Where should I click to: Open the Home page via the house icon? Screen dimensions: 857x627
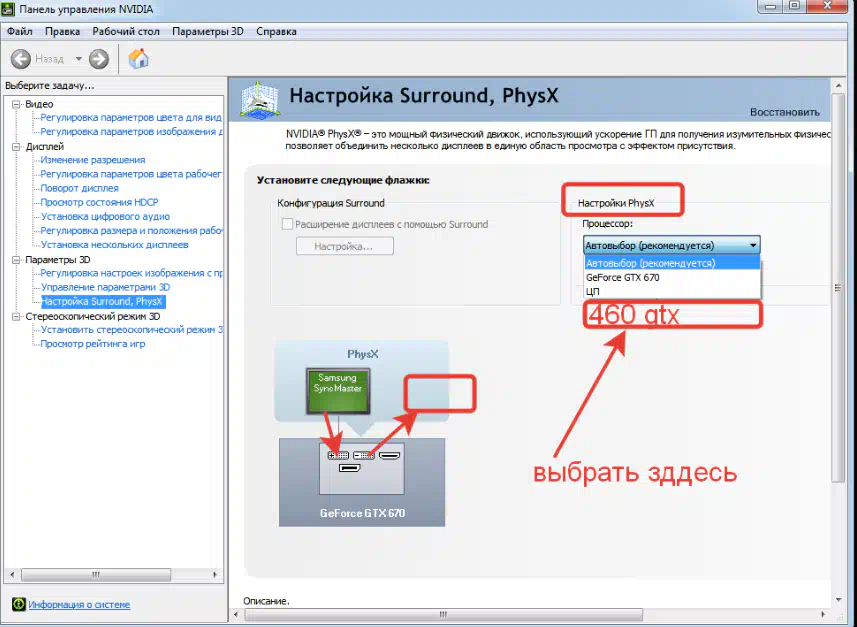(x=138, y=58)
